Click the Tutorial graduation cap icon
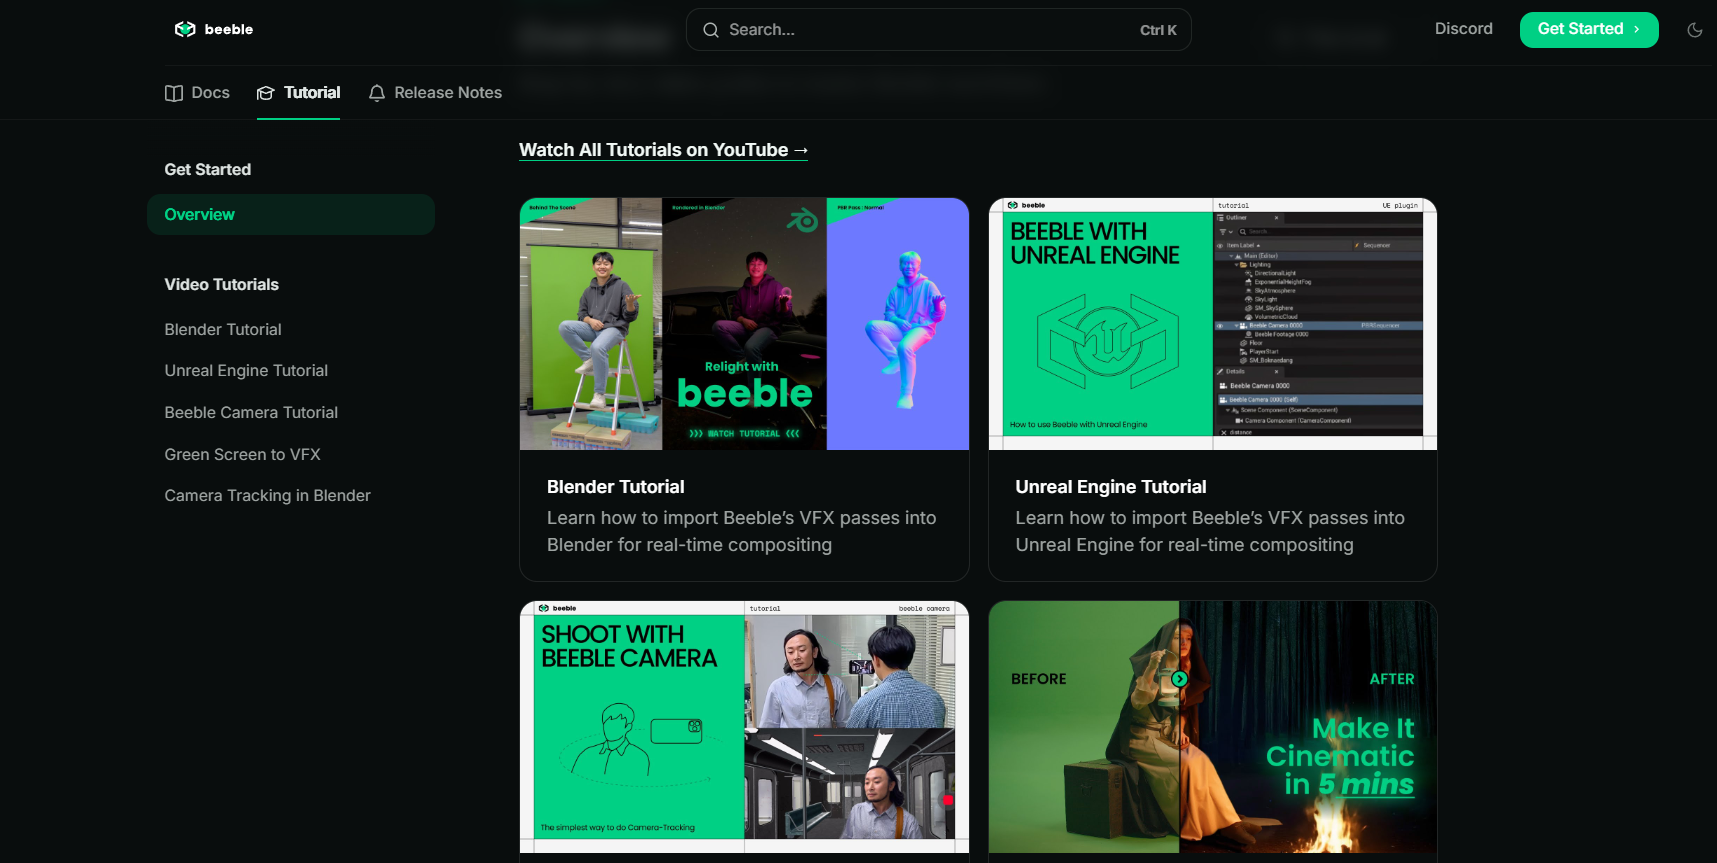 (265, 93)
